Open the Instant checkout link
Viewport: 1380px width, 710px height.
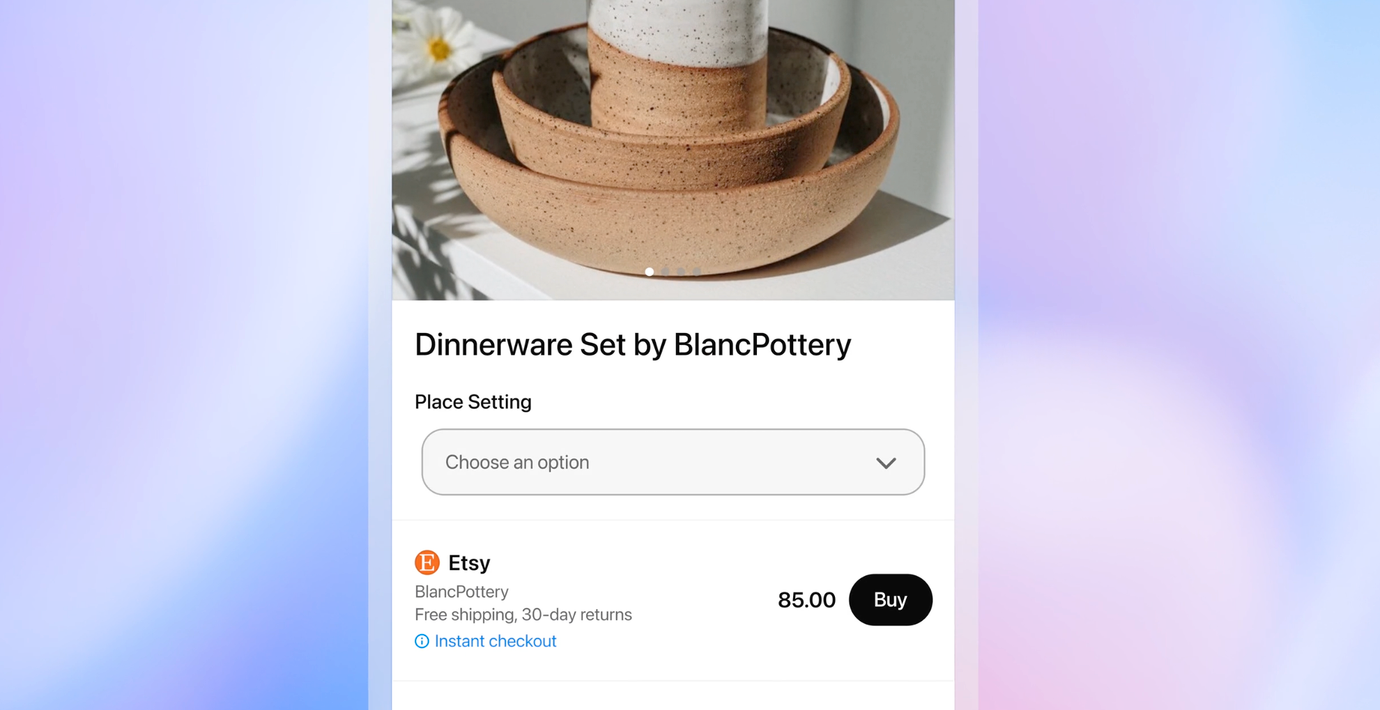495,641
